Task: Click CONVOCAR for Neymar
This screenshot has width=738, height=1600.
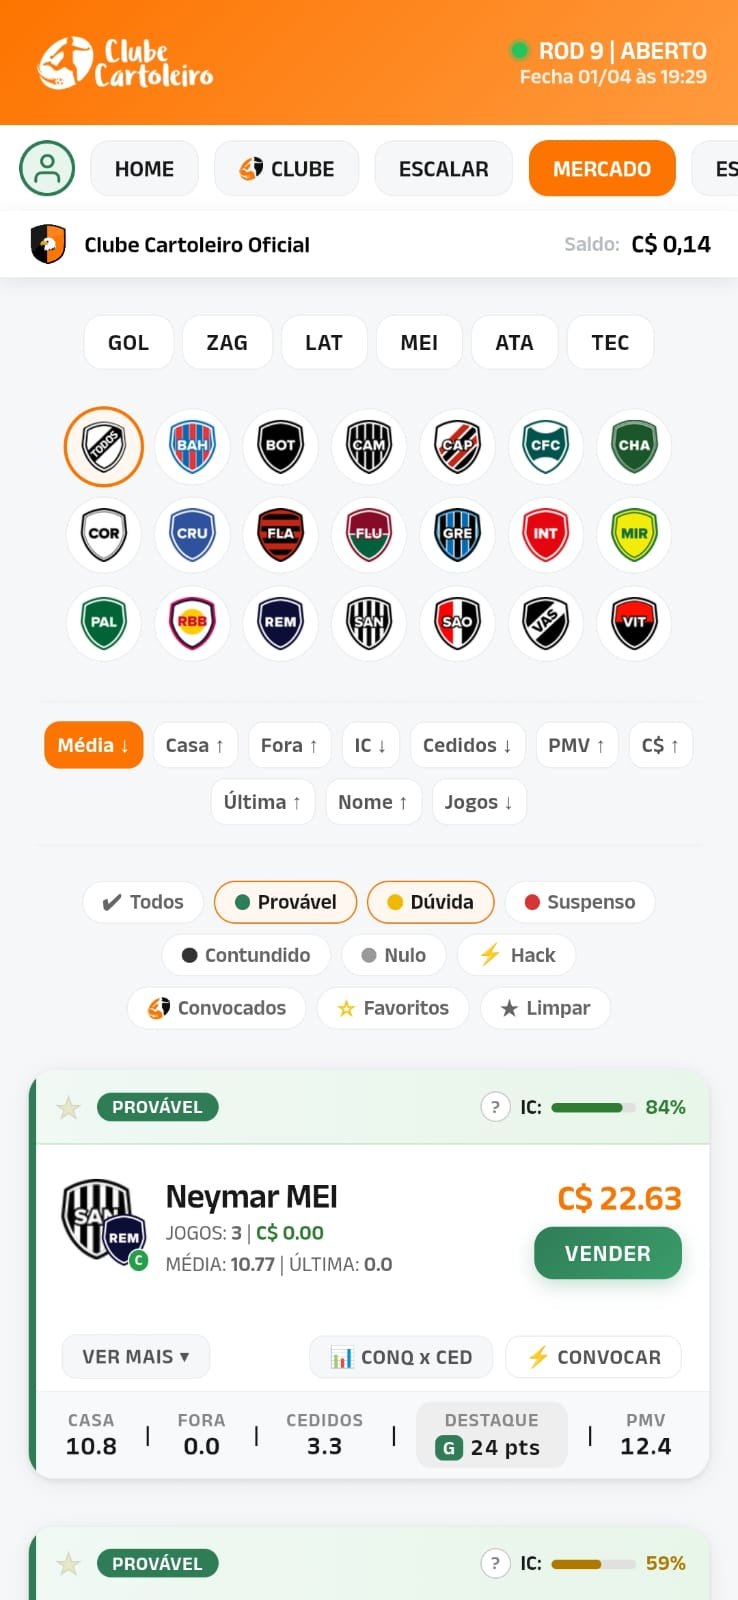Action: [x=593, y=1356]
